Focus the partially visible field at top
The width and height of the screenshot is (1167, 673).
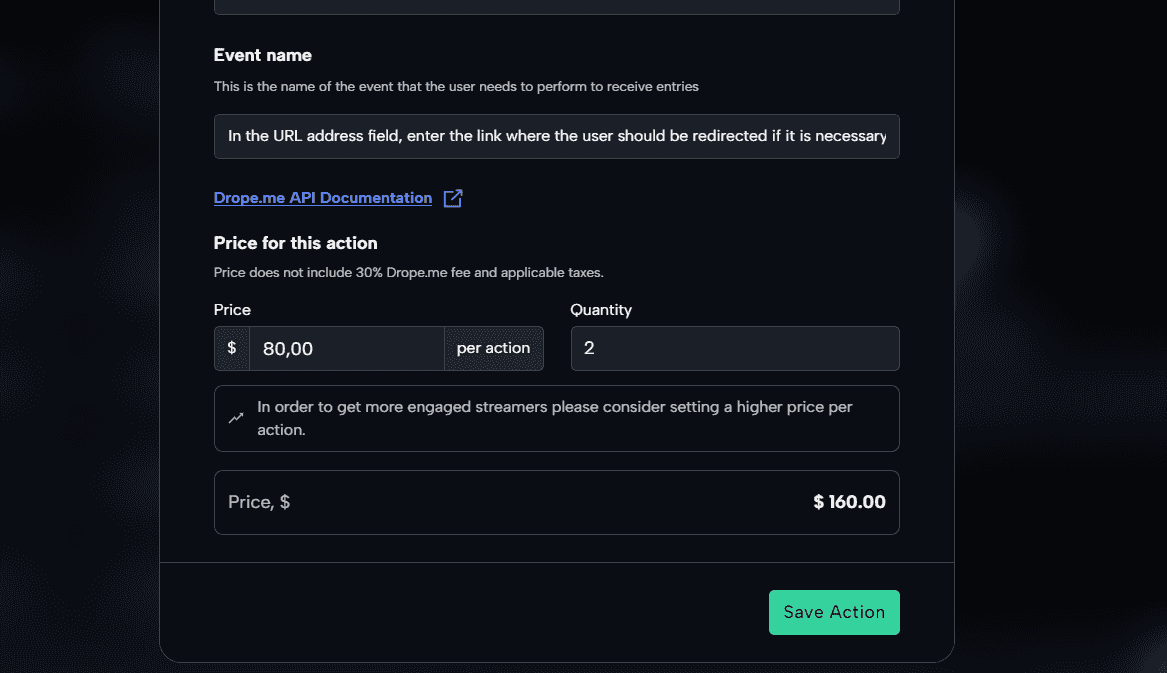click(x=557, y=7)
